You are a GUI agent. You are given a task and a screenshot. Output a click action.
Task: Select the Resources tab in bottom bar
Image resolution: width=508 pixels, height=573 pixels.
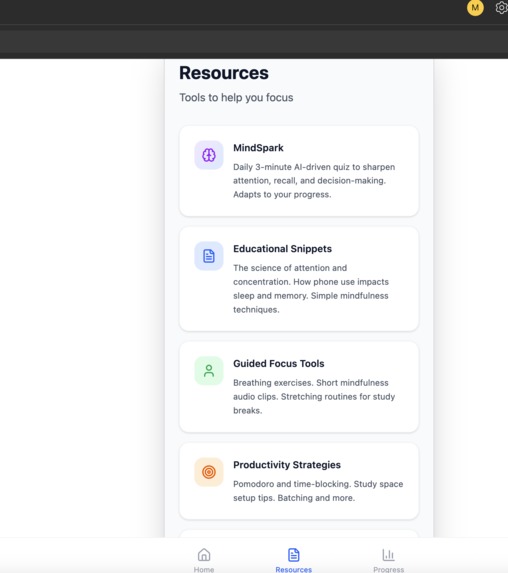tap(293, 560)
